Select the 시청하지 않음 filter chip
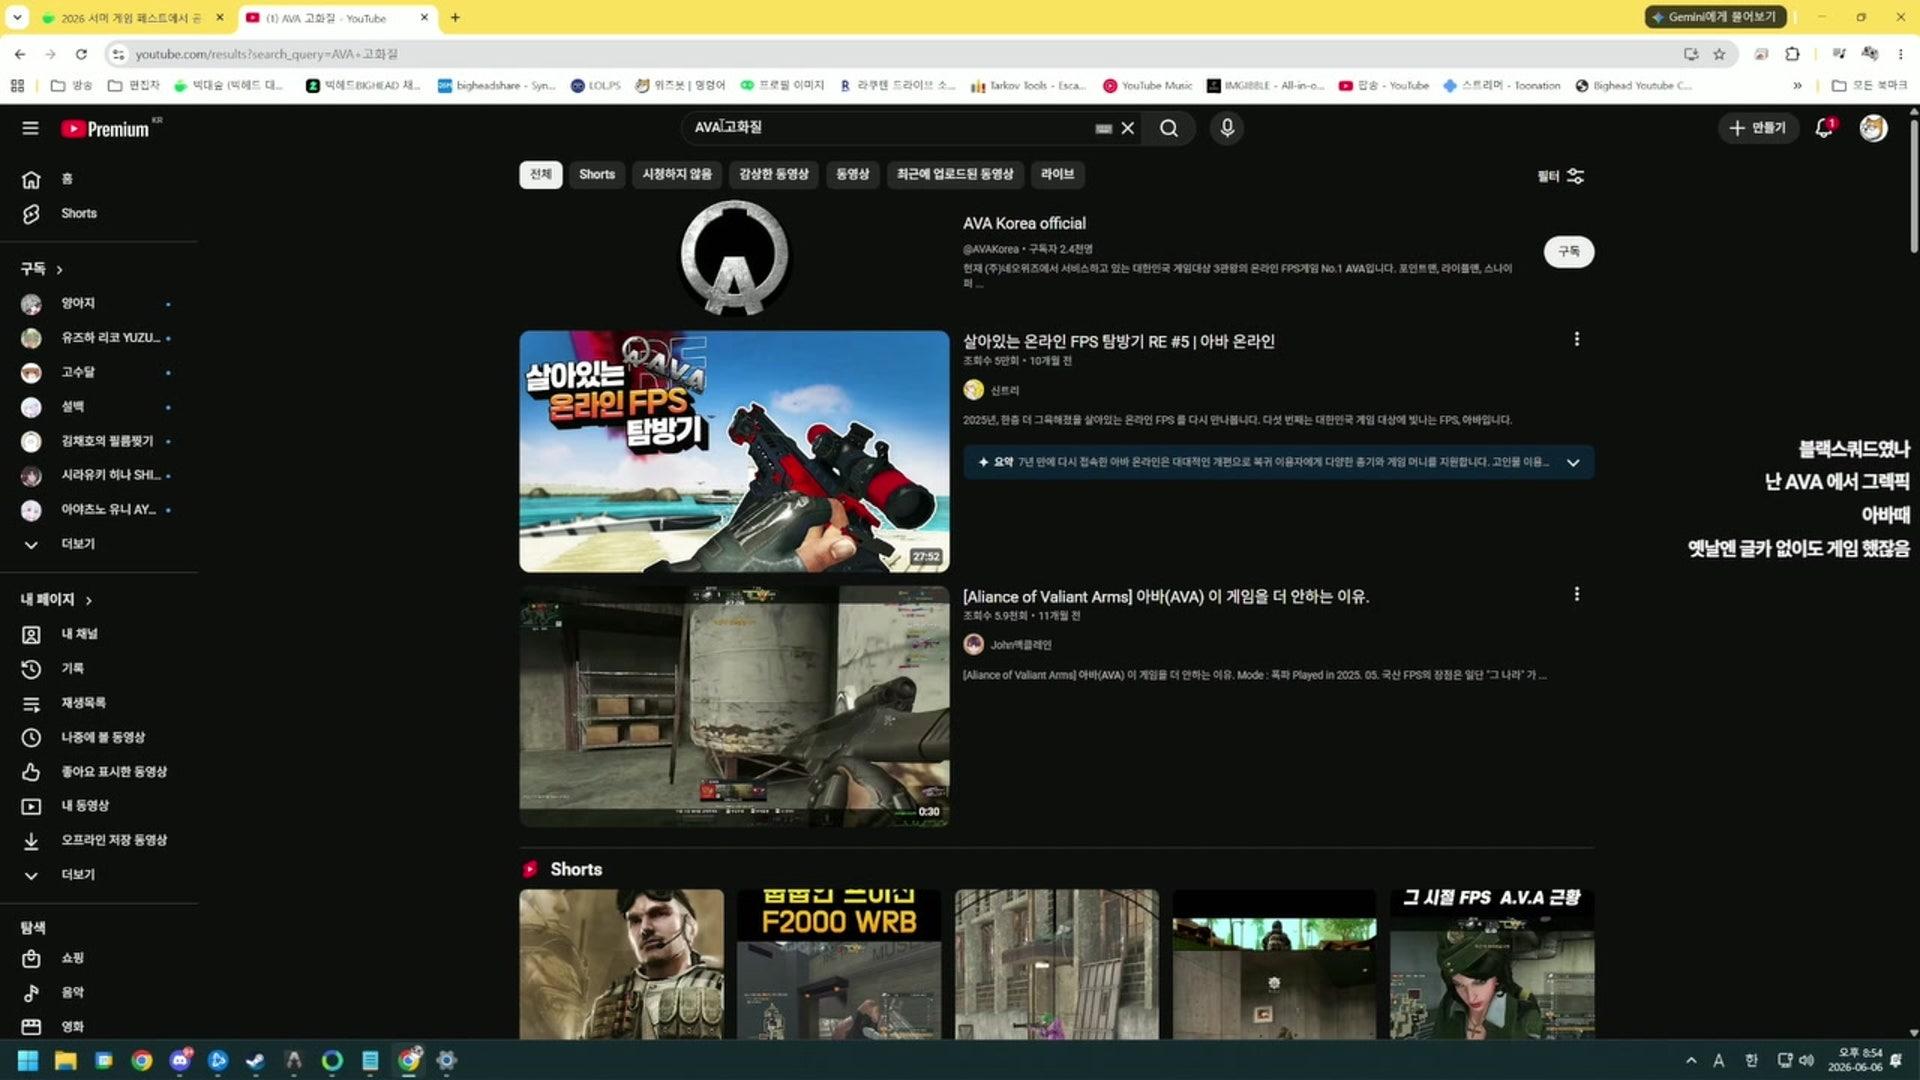This screenshot has width=1920, height=1080. 677,174
